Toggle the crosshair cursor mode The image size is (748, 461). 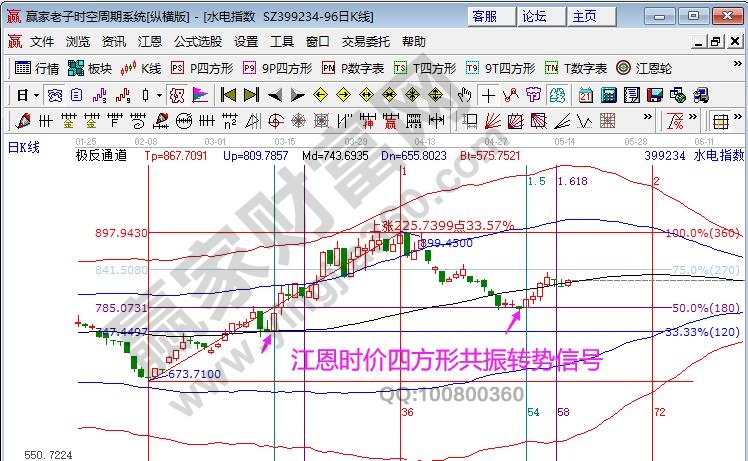click(x=488, y=95)
